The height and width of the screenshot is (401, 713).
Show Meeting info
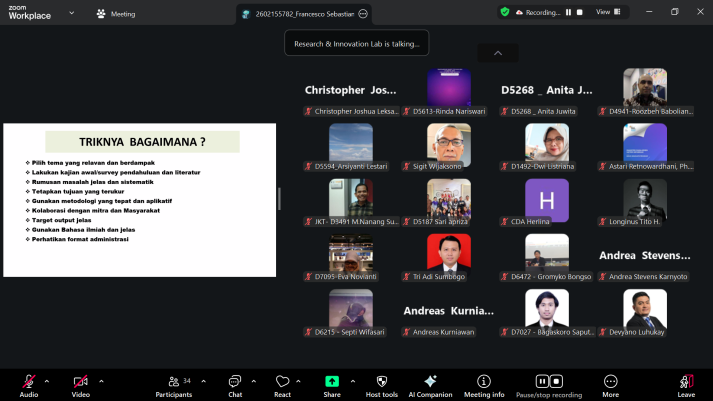tap(484, 382)
